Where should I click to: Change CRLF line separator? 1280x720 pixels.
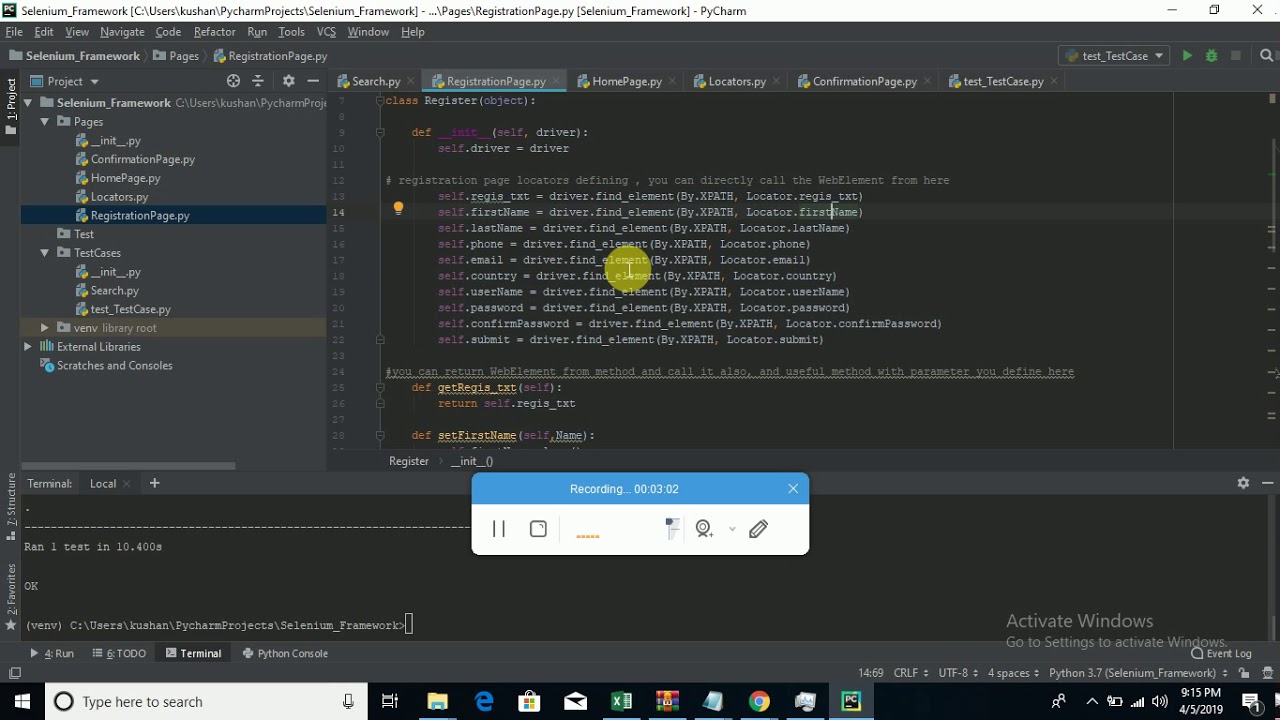click(x=910, y=673)
